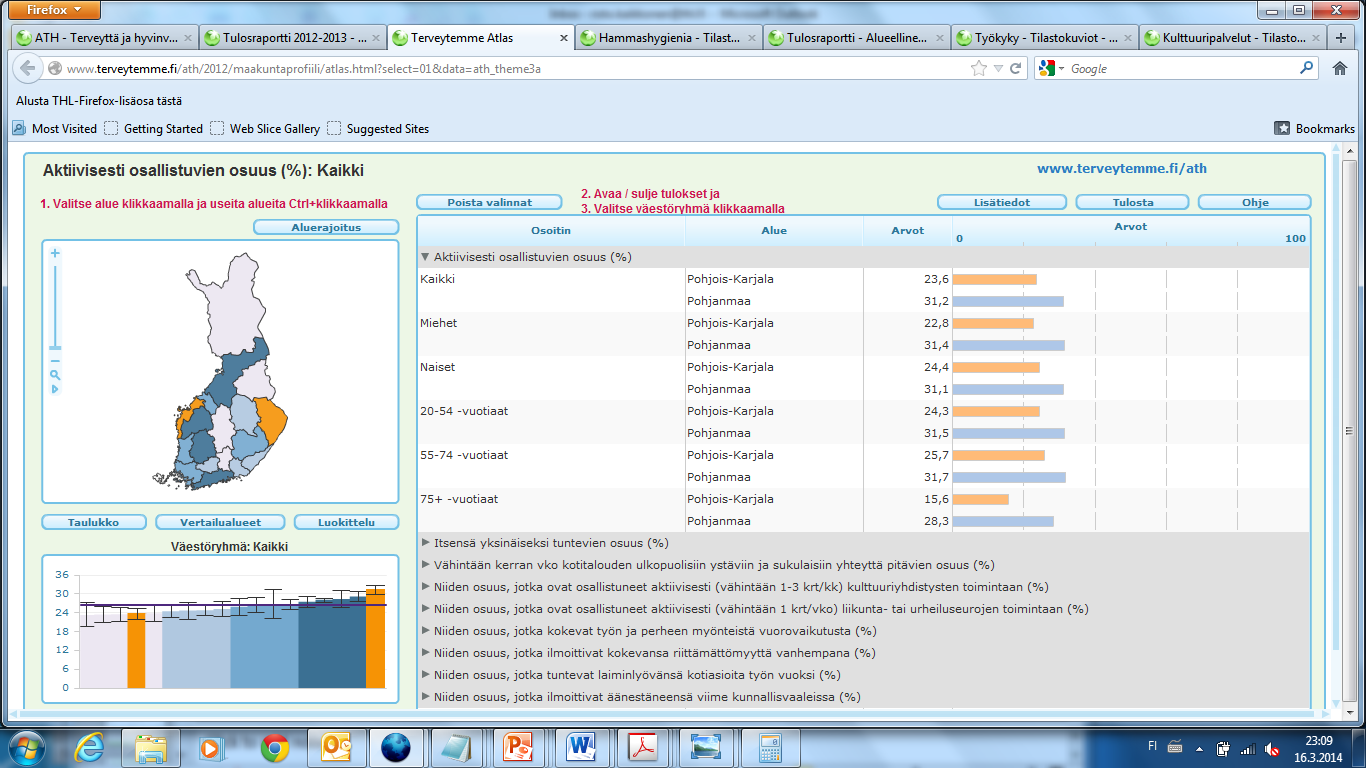
Task: Open Outlook from taskbar
Action: tap(336, 747)
